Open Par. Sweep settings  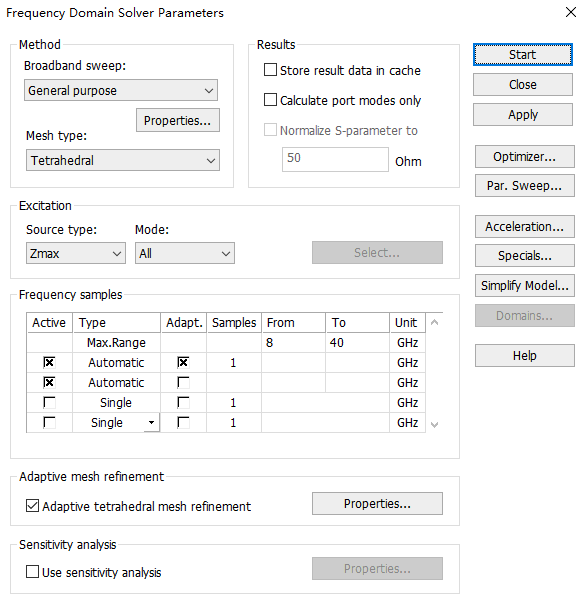[x=524, y=186]
